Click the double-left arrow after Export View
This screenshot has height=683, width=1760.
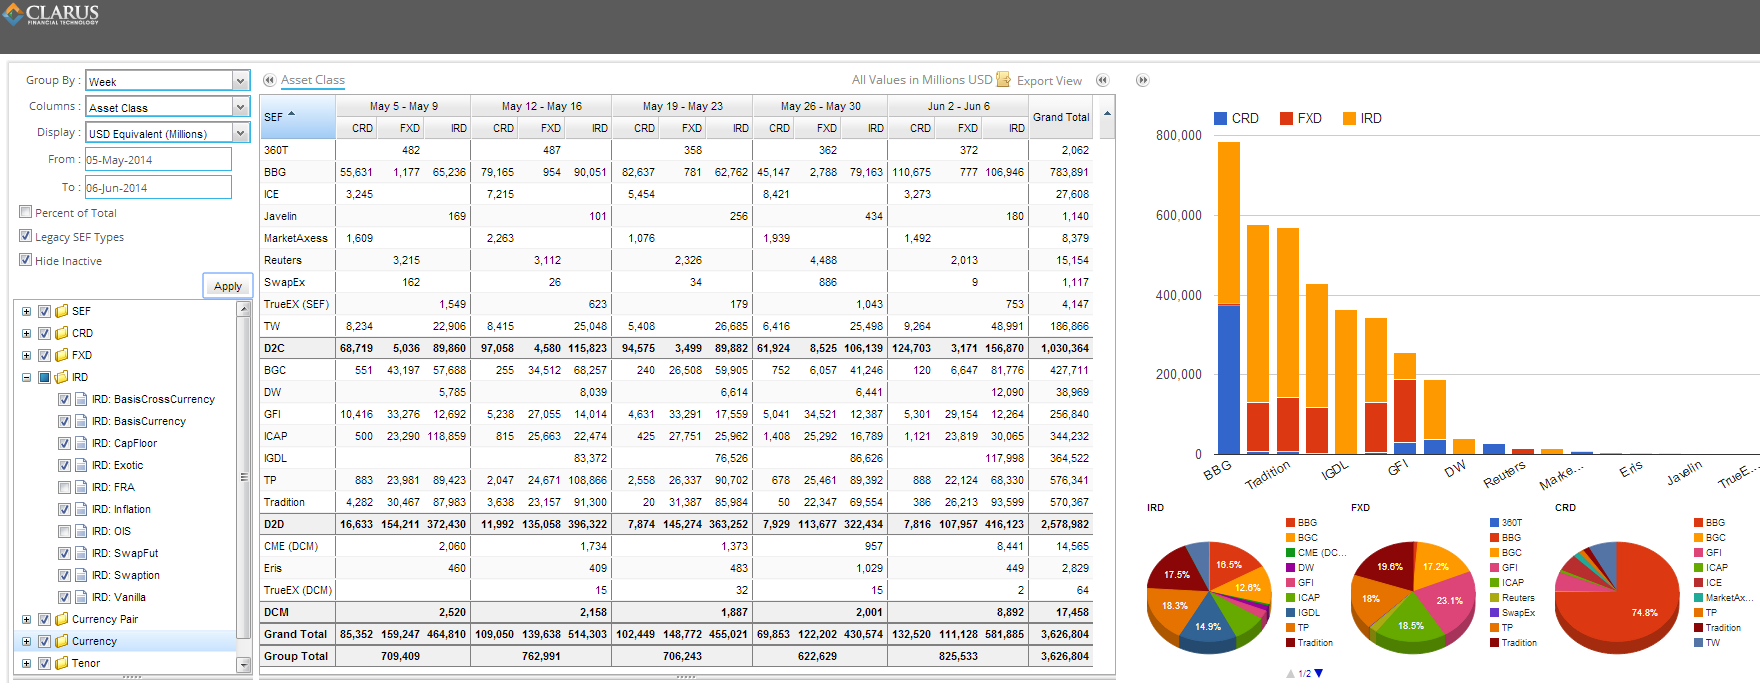point(1102,80)
